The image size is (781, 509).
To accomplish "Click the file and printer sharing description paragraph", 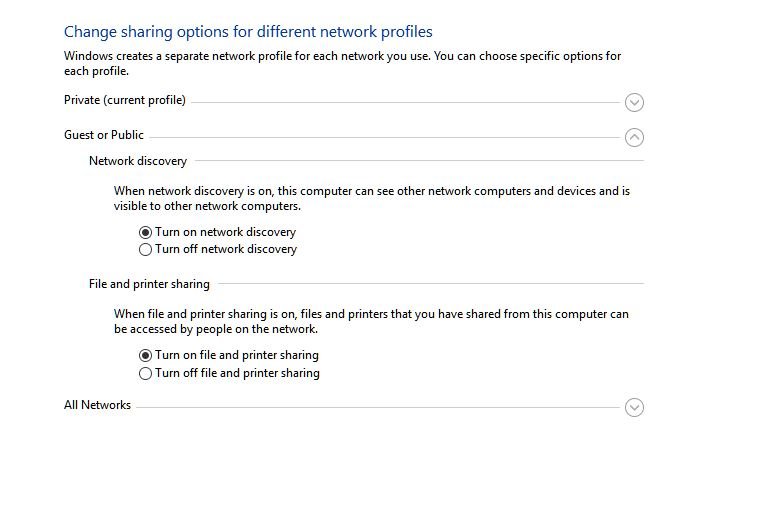I will pyautogui.click(x=371, y=321).
